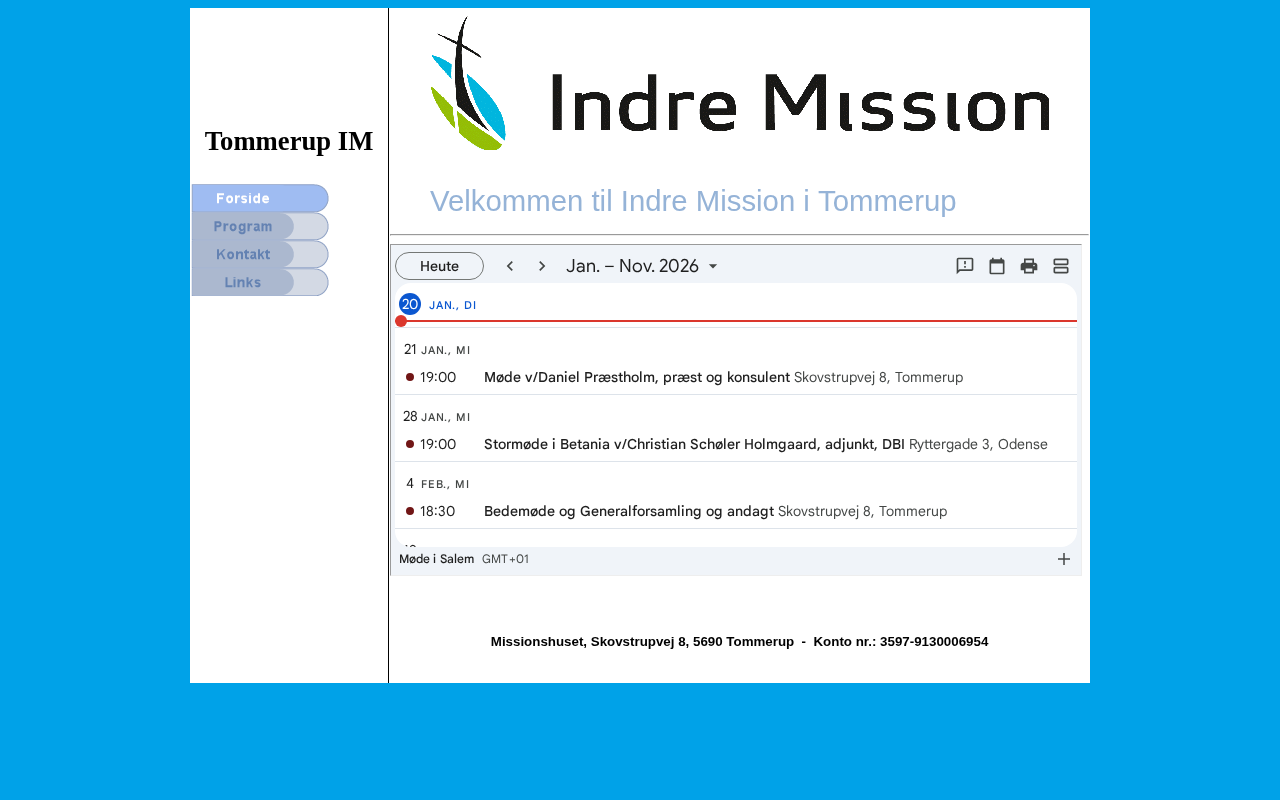Click the GMT+01 timezone label
Viewport: 1280px width, 800px height.
point(506,559)
